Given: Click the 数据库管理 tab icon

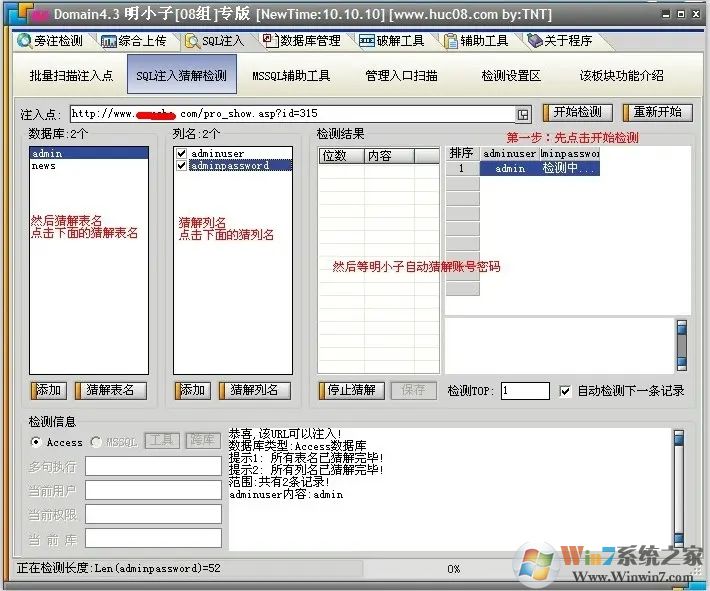Looking at the screenshot, I should pyautogui.click(x=270, y=41).
